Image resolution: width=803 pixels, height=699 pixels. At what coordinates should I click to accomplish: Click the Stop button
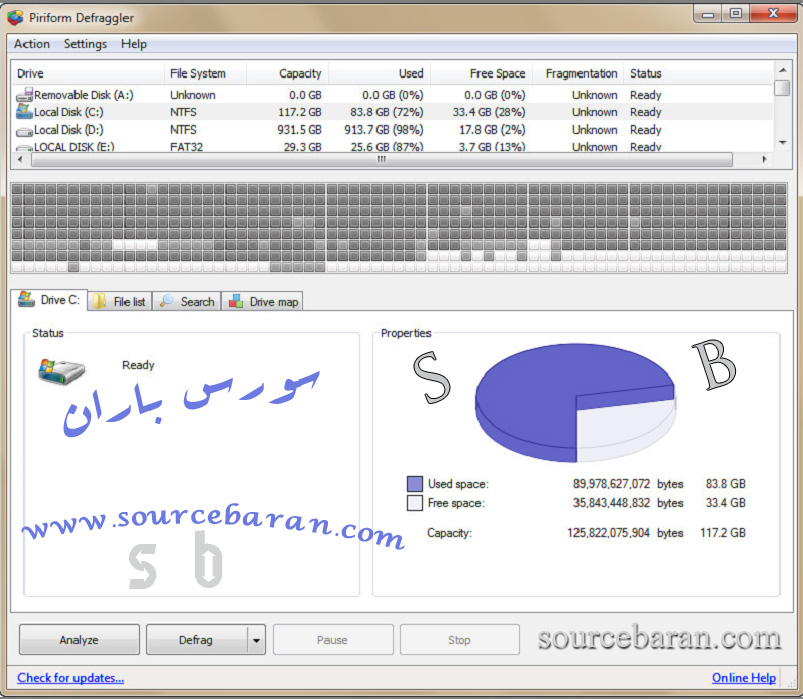459,640
